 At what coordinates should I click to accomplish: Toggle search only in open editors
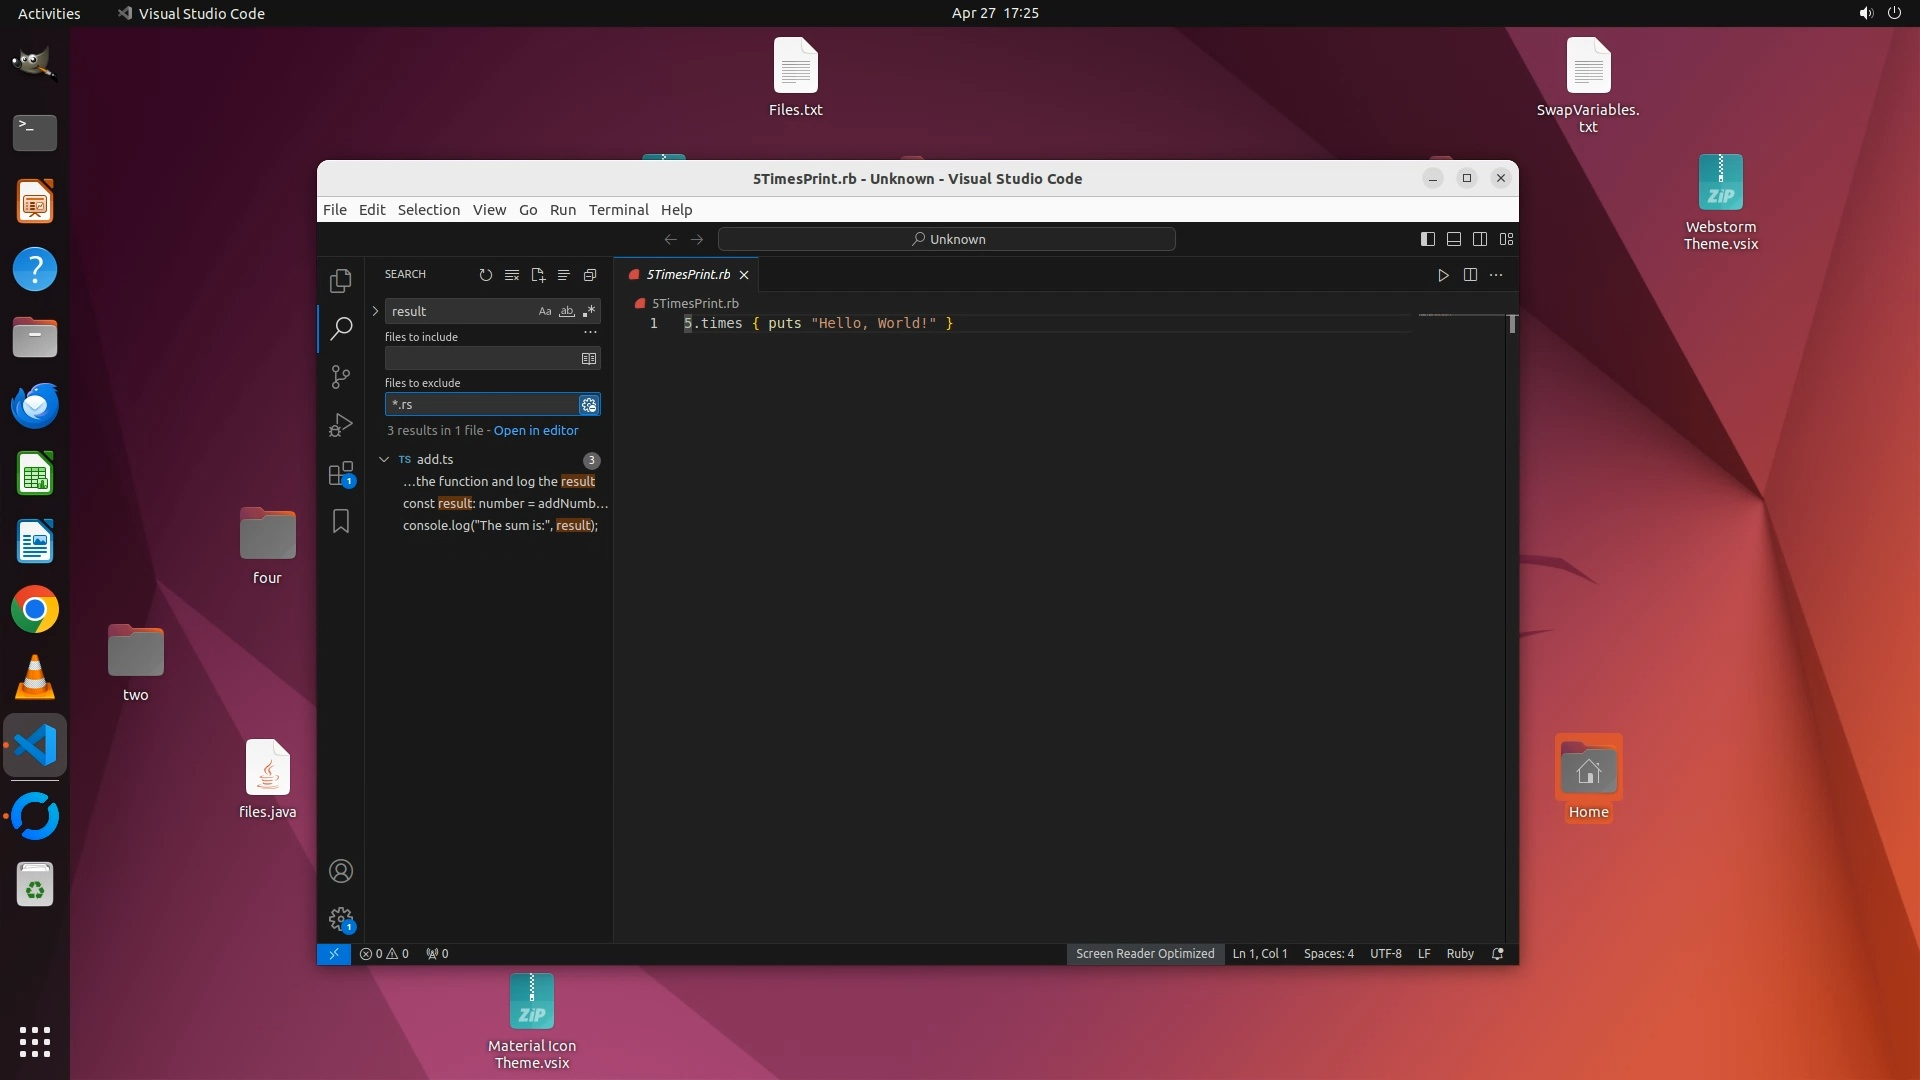(x=589, y=359)
